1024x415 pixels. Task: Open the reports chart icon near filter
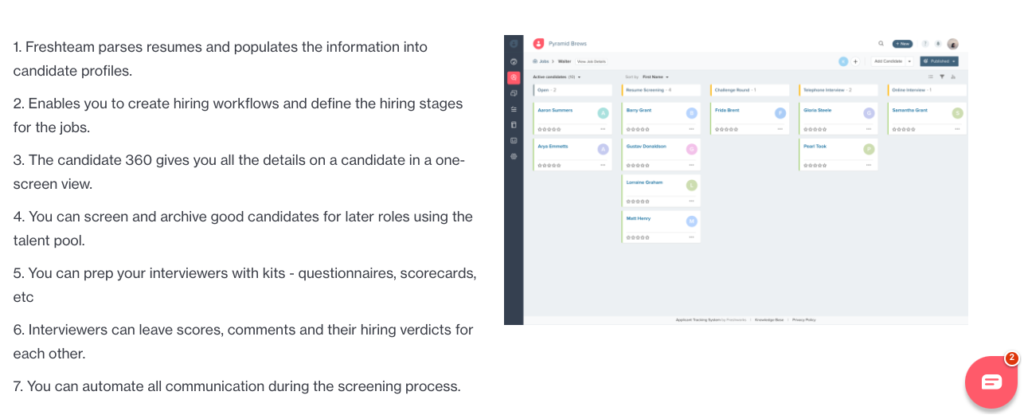click(x=953, y=76)
